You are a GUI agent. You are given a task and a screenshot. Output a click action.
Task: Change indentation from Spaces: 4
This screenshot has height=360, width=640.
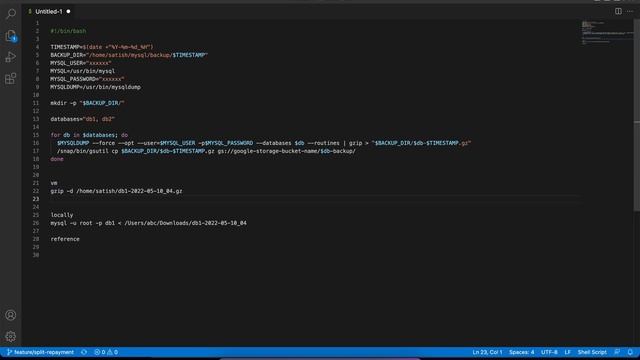tap(521, 352)
